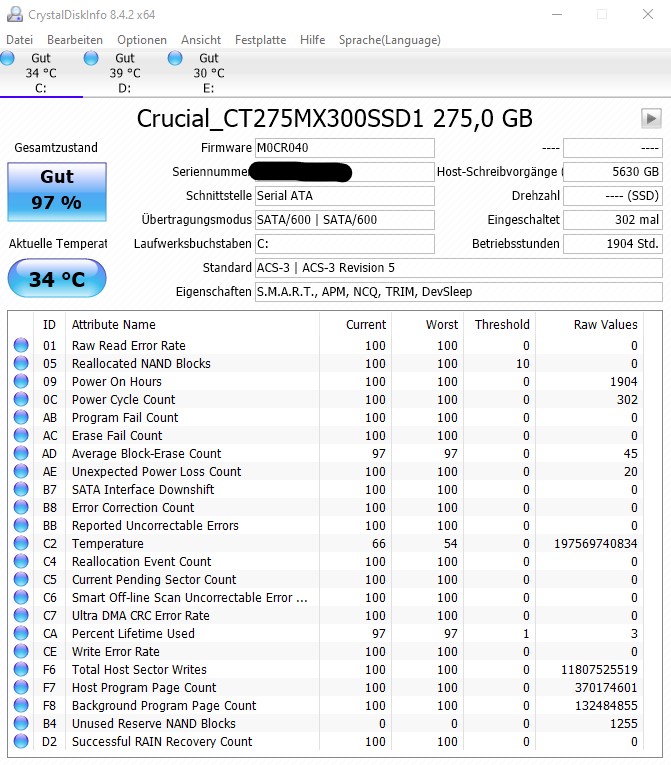Click the 34 °C temperature button
671x765 pixels.
(x=57, y=279)
